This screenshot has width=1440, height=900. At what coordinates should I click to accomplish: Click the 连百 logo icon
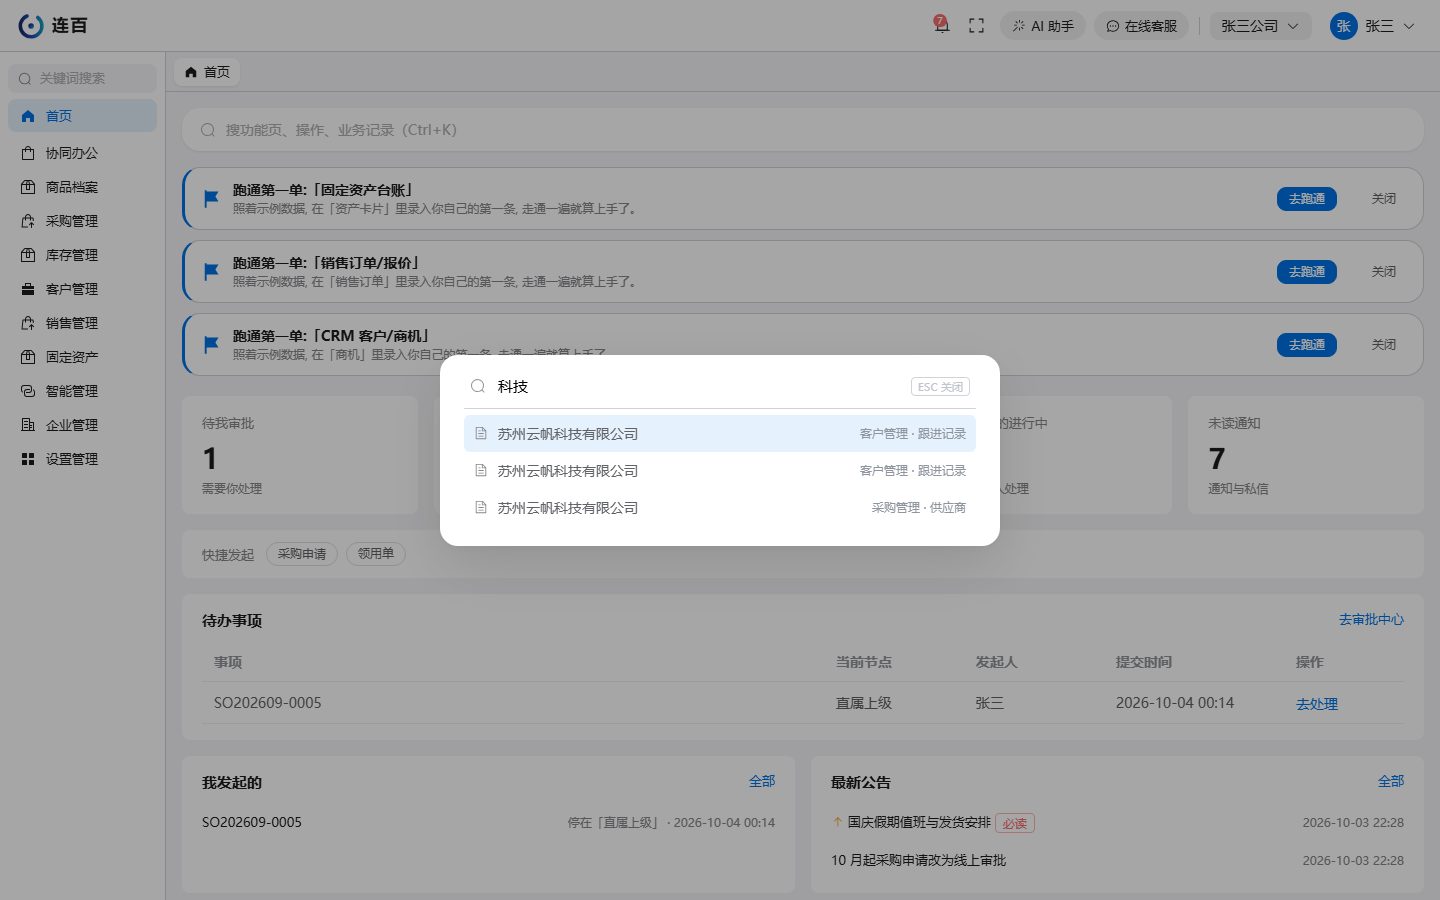pyautogui.click(x=31, y=26)
